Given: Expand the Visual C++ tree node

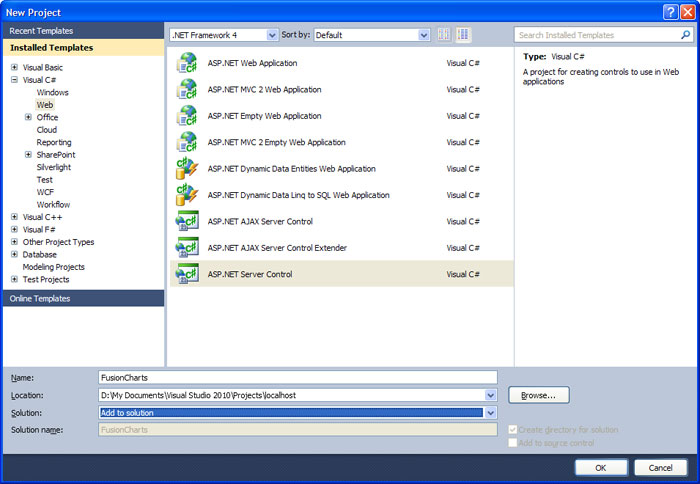Looking at the screenshot, I should (x=14, y=217).
